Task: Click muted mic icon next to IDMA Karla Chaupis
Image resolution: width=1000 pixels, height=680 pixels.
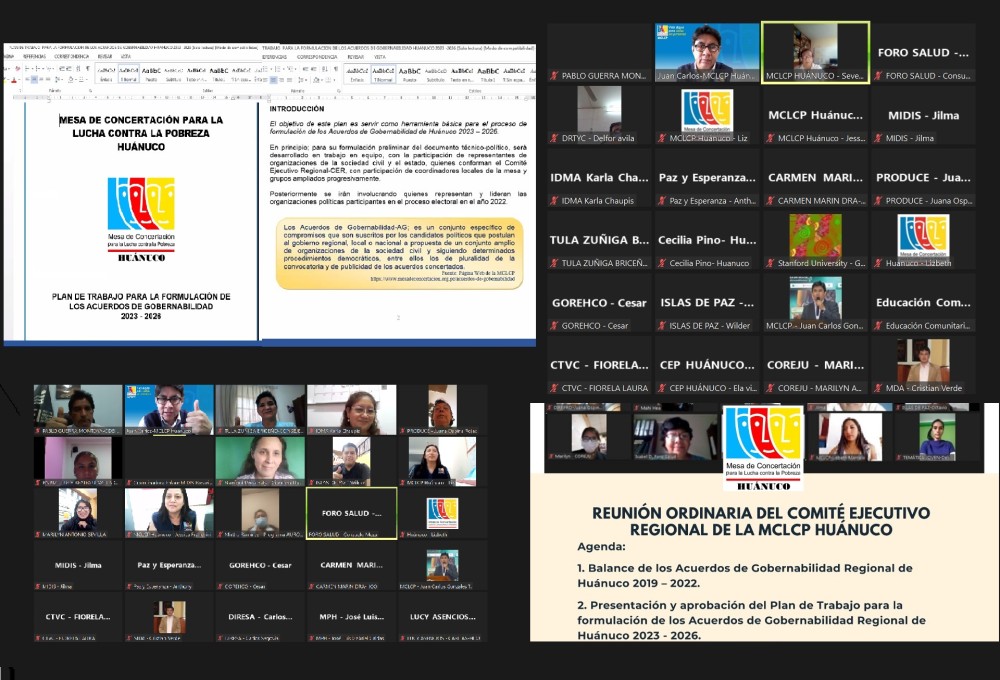Action: tap(554, 201)
